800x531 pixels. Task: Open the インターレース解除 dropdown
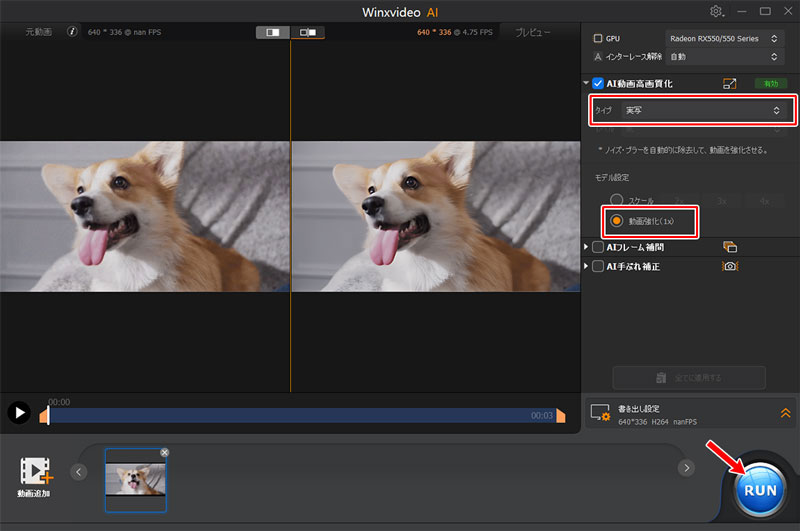[x=725, y=57]
